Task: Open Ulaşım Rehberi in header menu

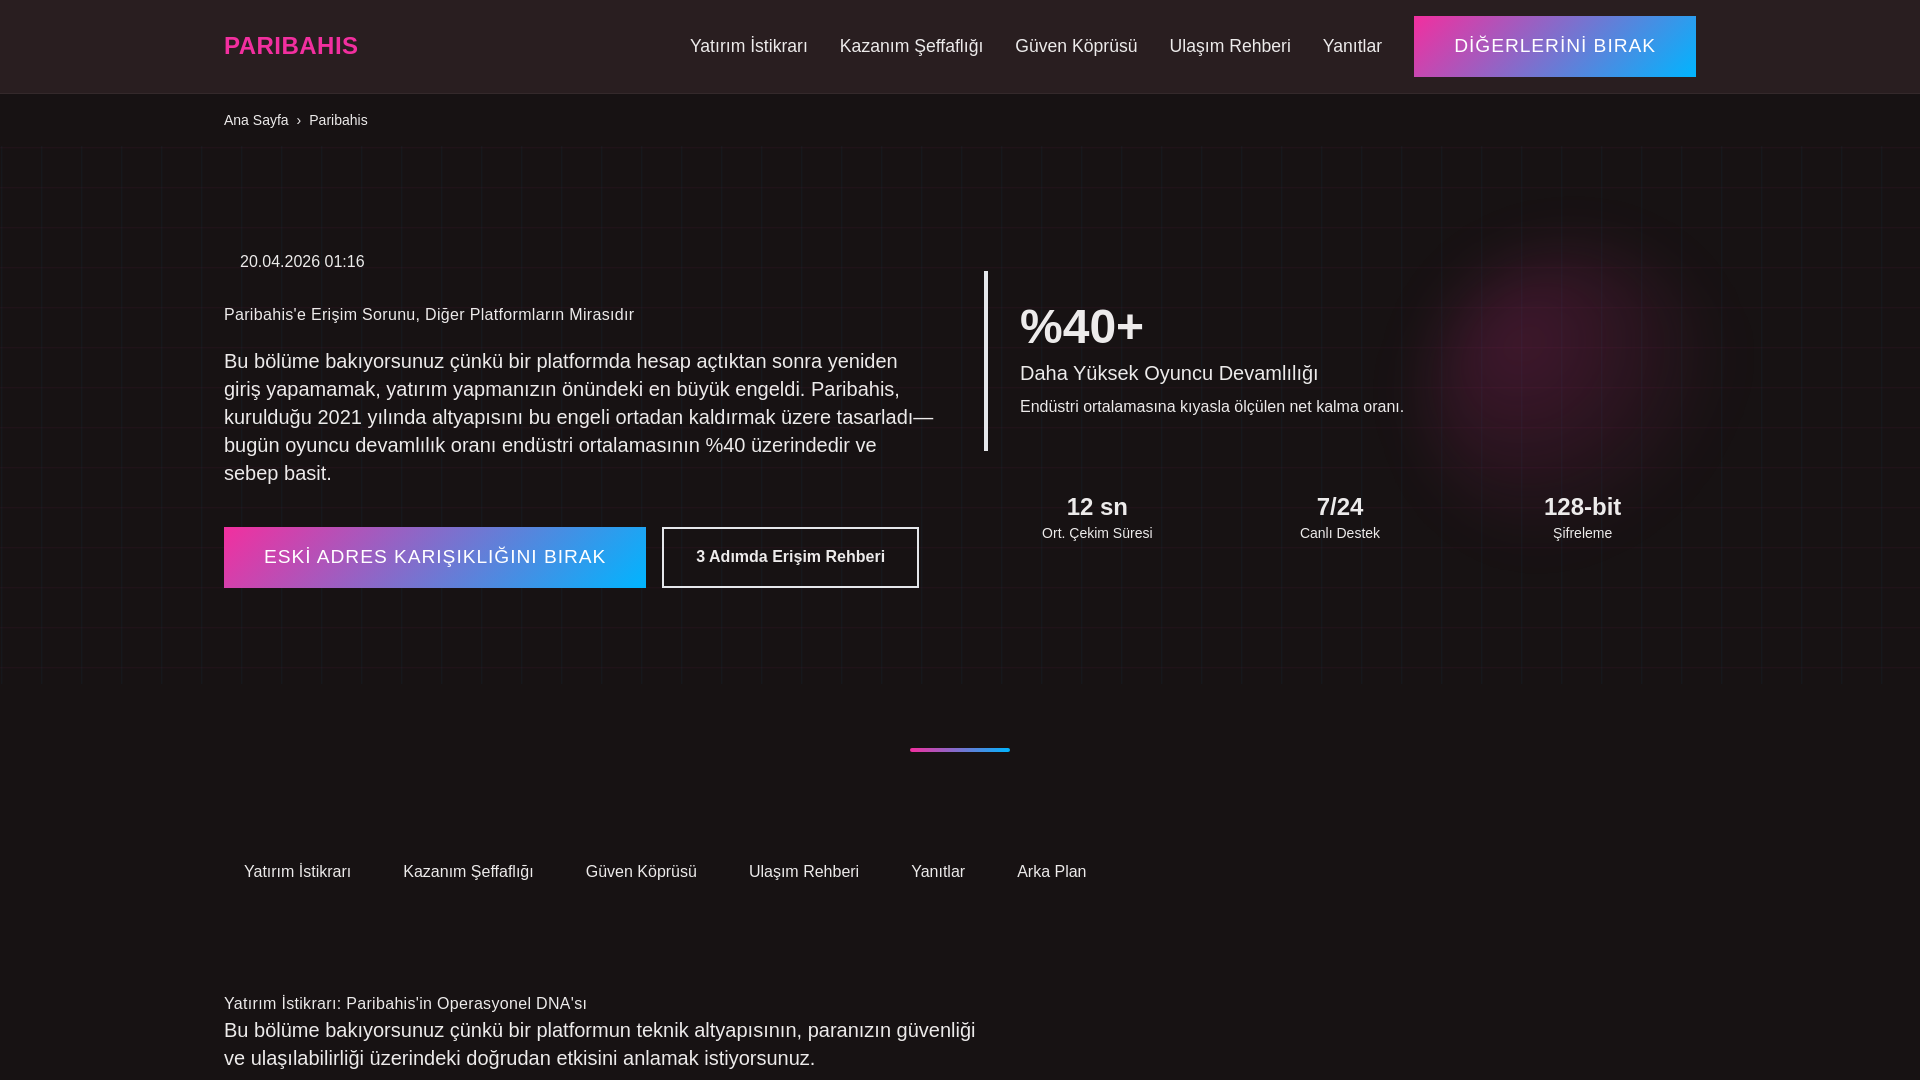Action: click(1229, 46)
